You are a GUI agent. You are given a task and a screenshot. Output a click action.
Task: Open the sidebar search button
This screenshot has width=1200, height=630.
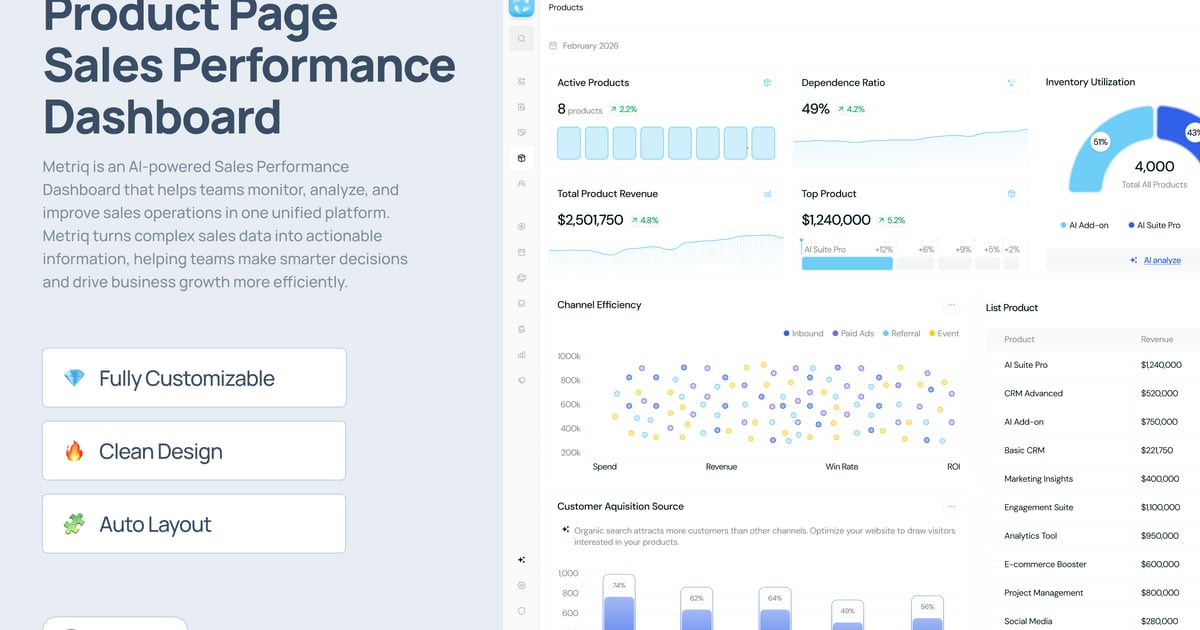(521, 39)
